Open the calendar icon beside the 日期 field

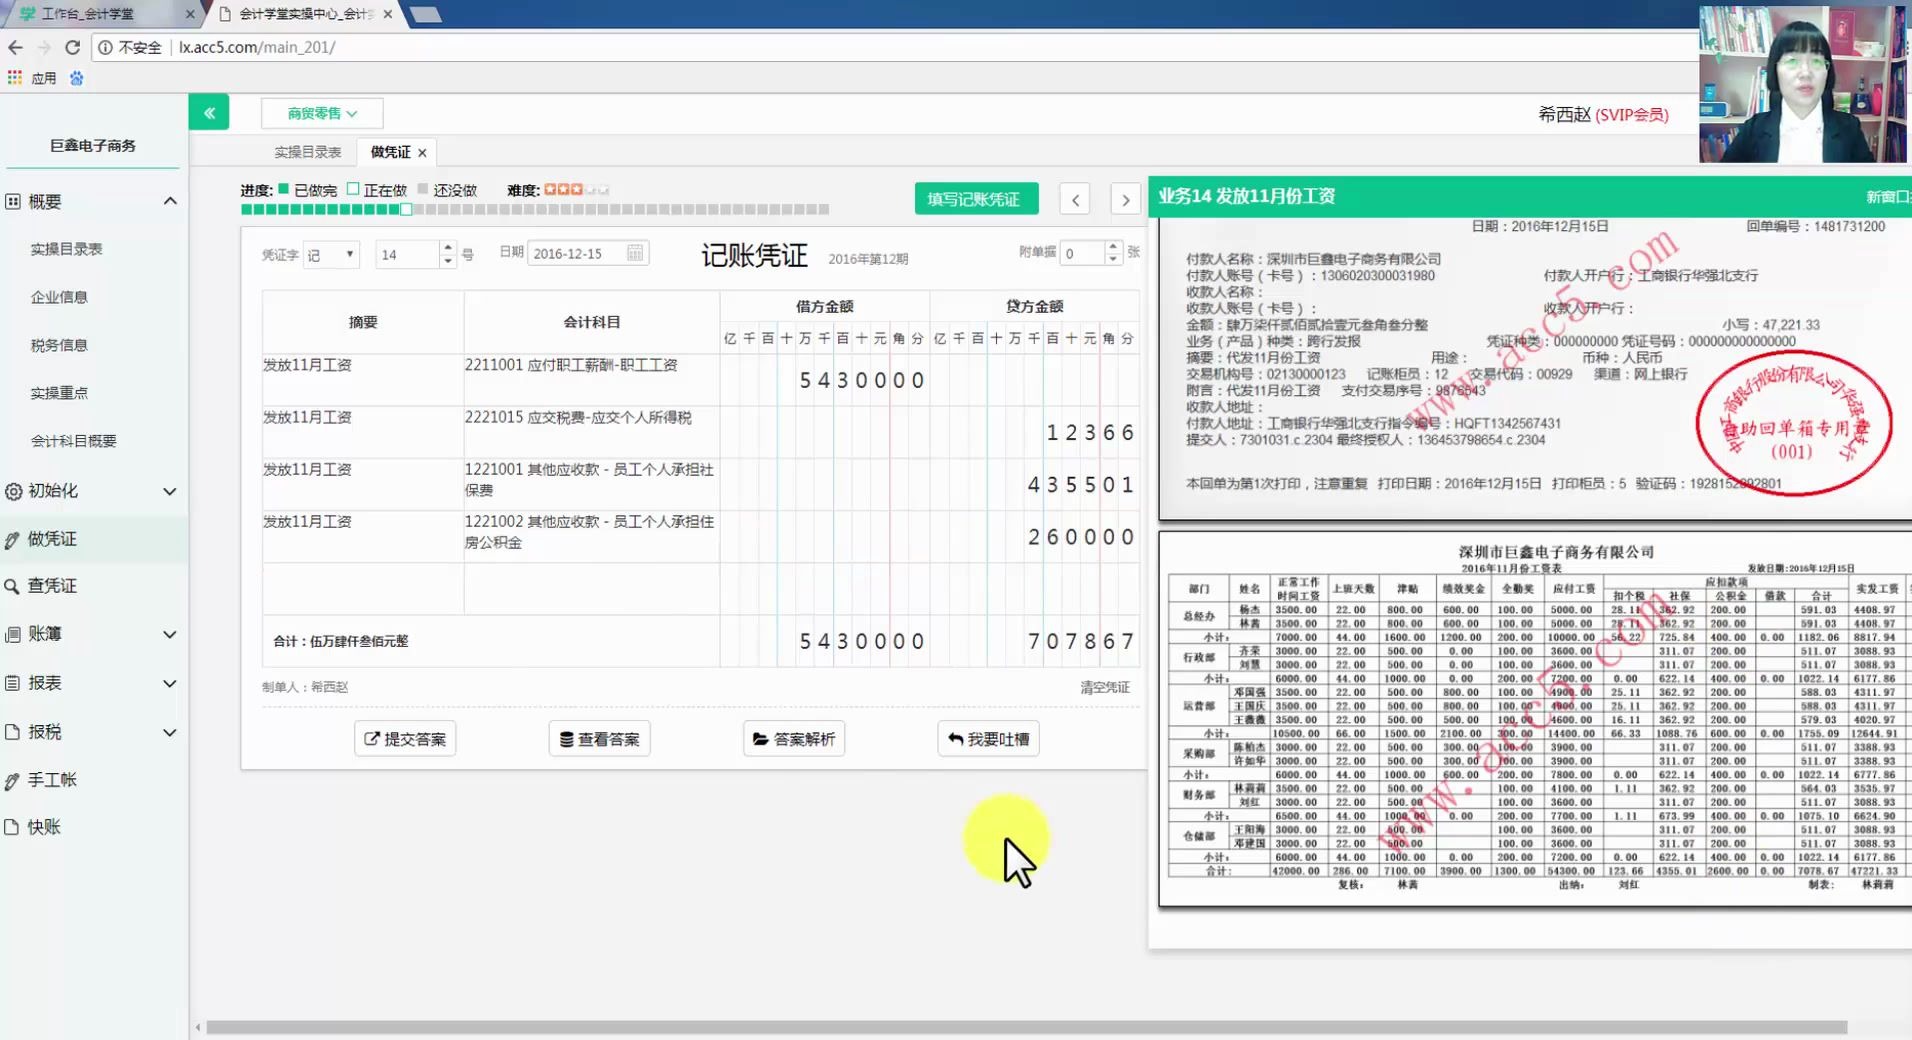(x=636, y=252)
